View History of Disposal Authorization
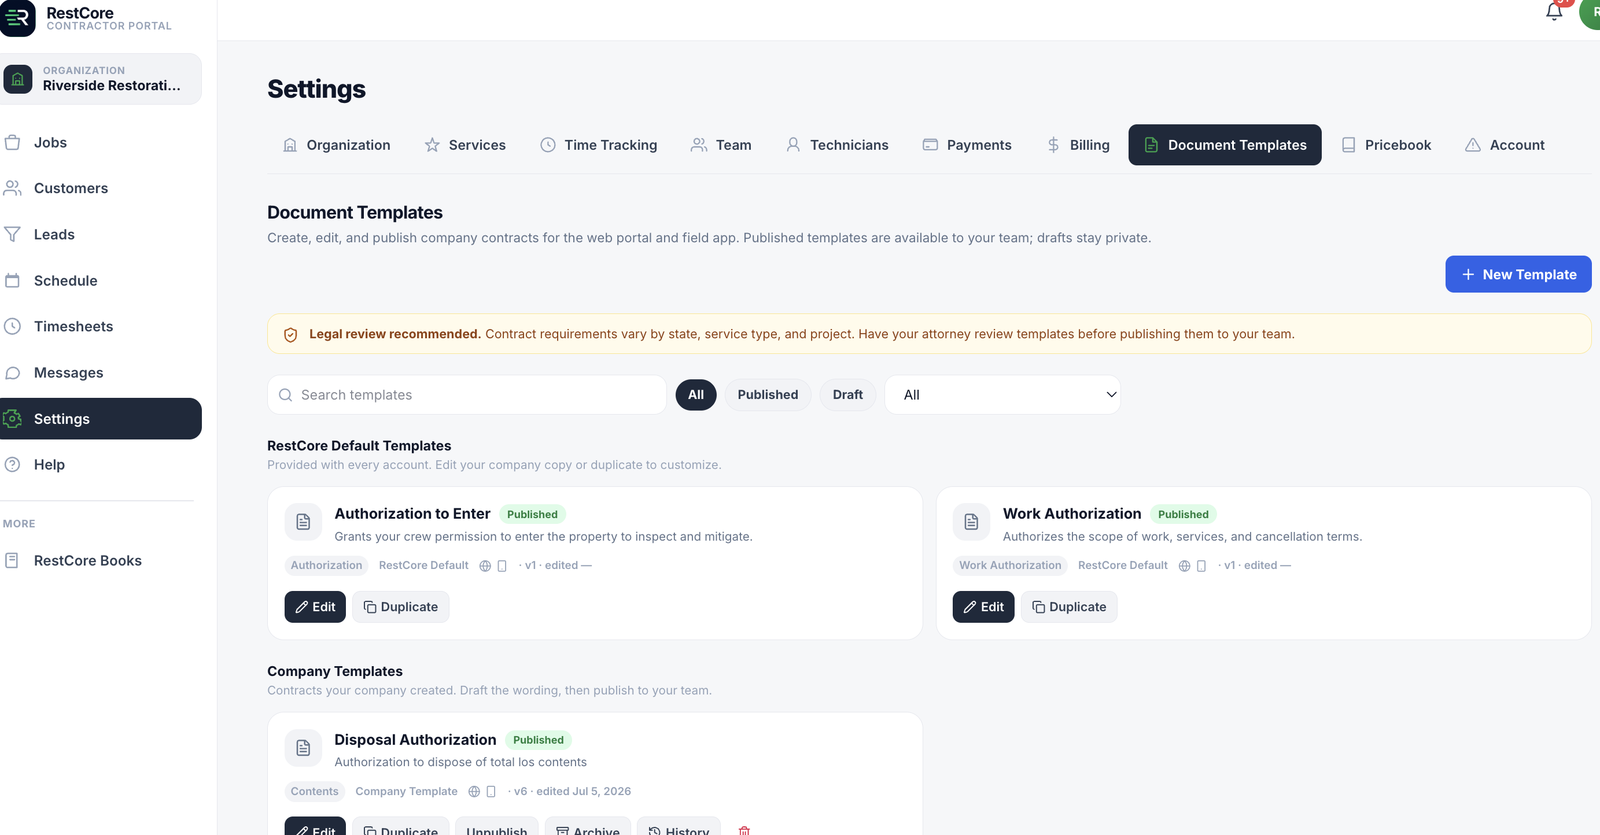Screen dimensions: 1600x835 (678, 827)
